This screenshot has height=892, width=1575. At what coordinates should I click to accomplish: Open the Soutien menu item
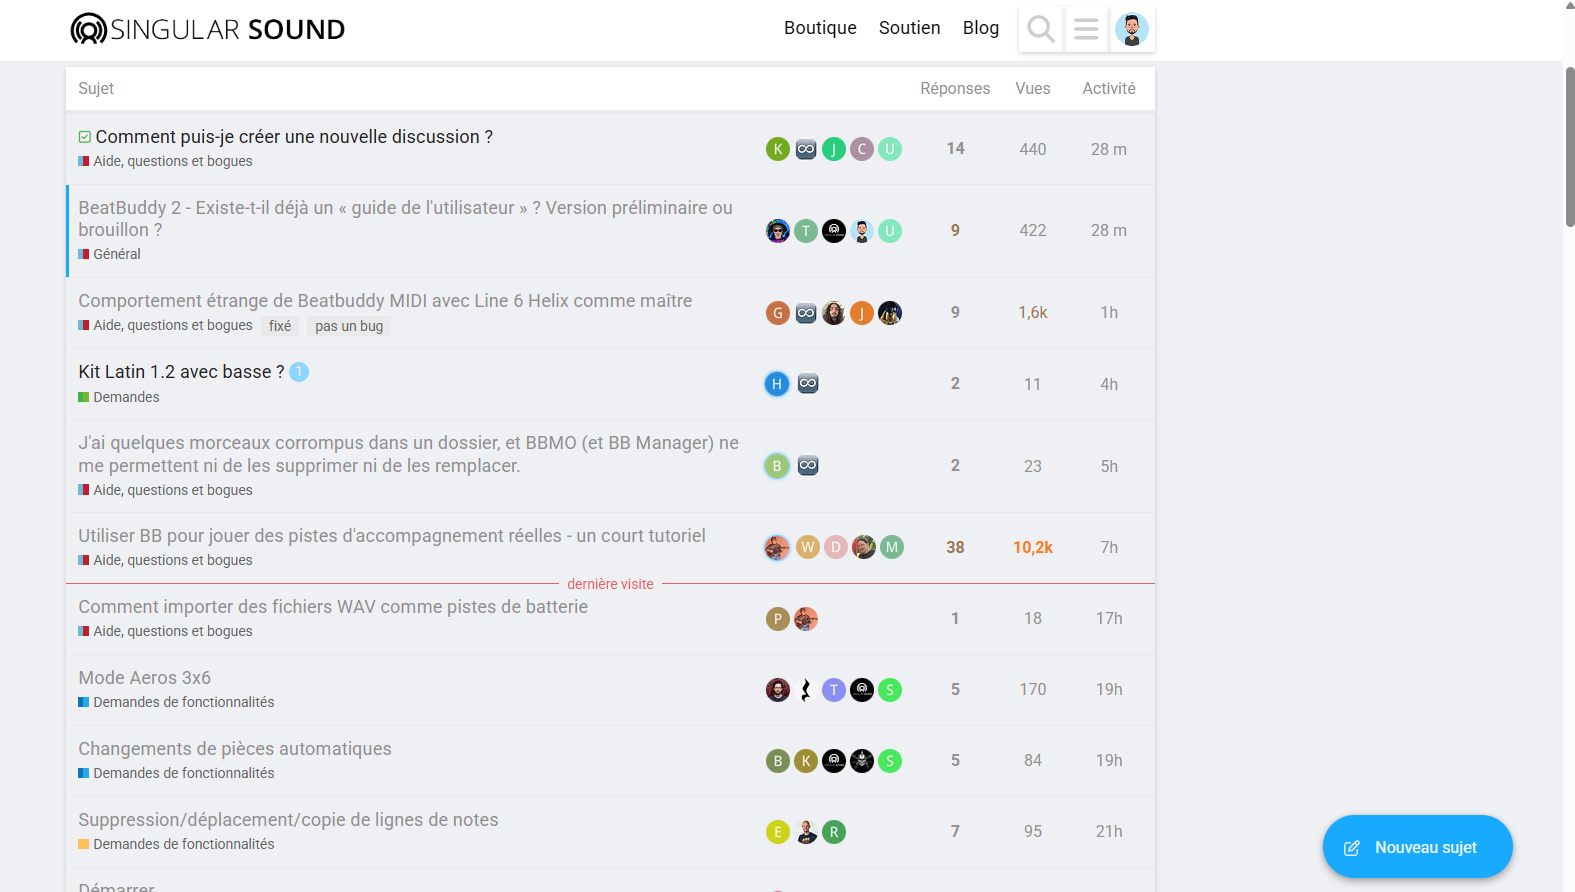click(909, 28)
